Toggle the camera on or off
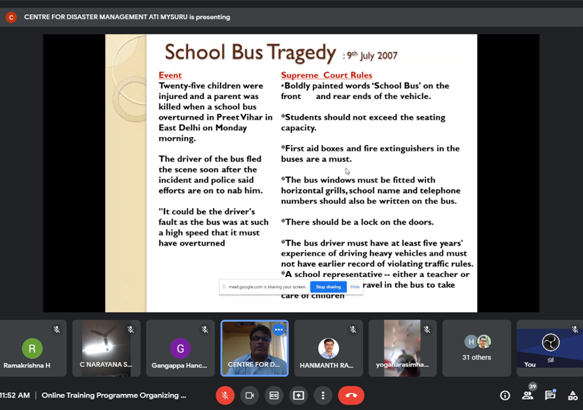Image resolution: width=583 pixels, height=410 pixels. pyautogui.click(x=249, y=395)
